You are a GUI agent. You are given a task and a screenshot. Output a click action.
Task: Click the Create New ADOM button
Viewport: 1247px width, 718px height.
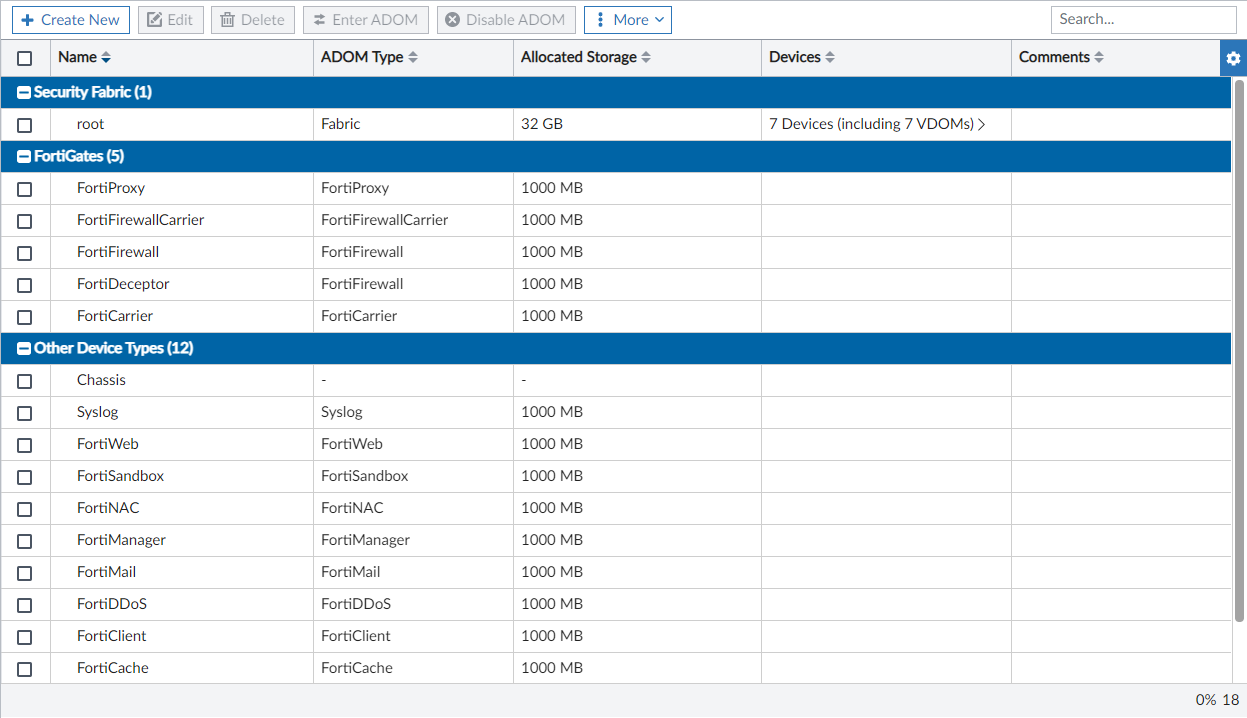click(x=71, y=20)
